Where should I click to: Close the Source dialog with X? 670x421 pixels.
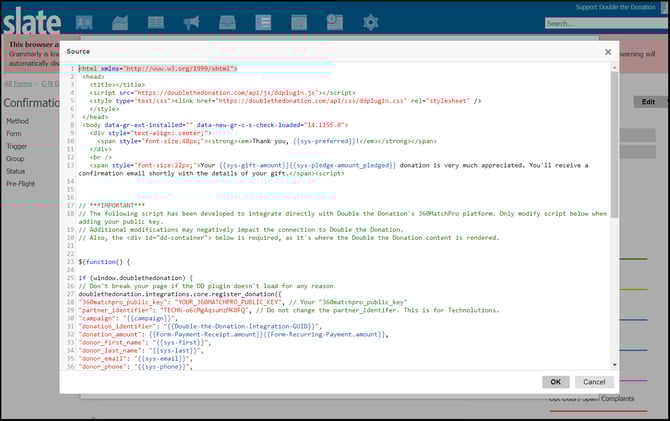tap(608, 51)
